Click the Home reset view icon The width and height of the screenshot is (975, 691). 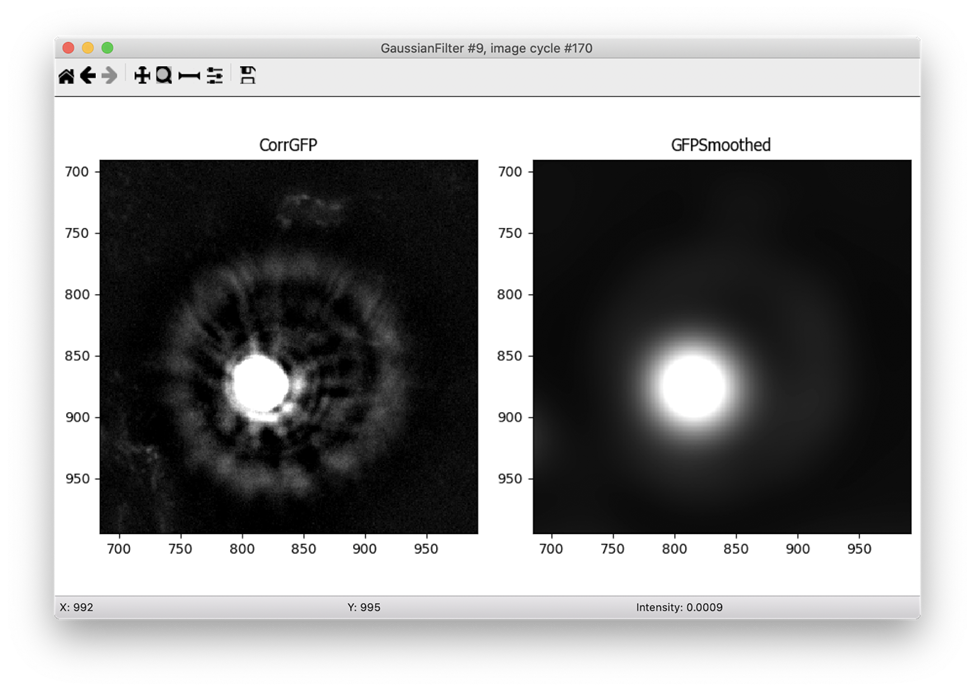[66, 76]
